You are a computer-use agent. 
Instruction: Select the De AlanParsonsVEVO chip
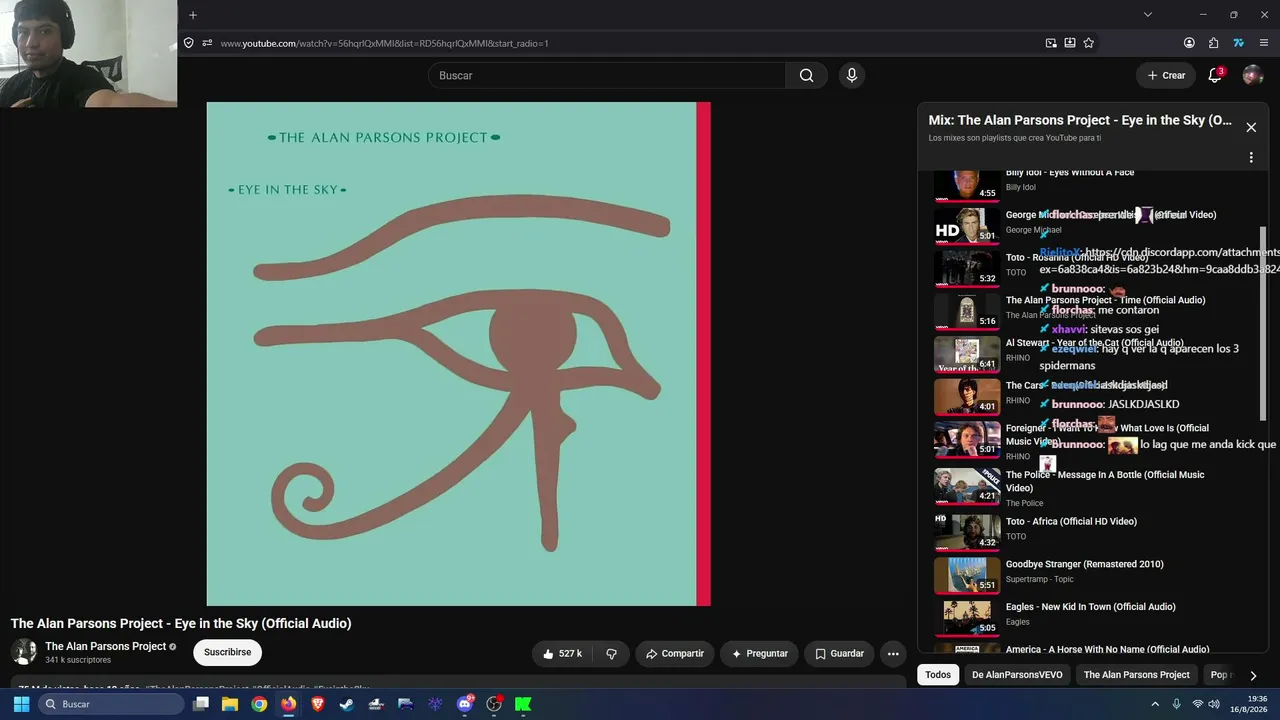pos(1017,675)
